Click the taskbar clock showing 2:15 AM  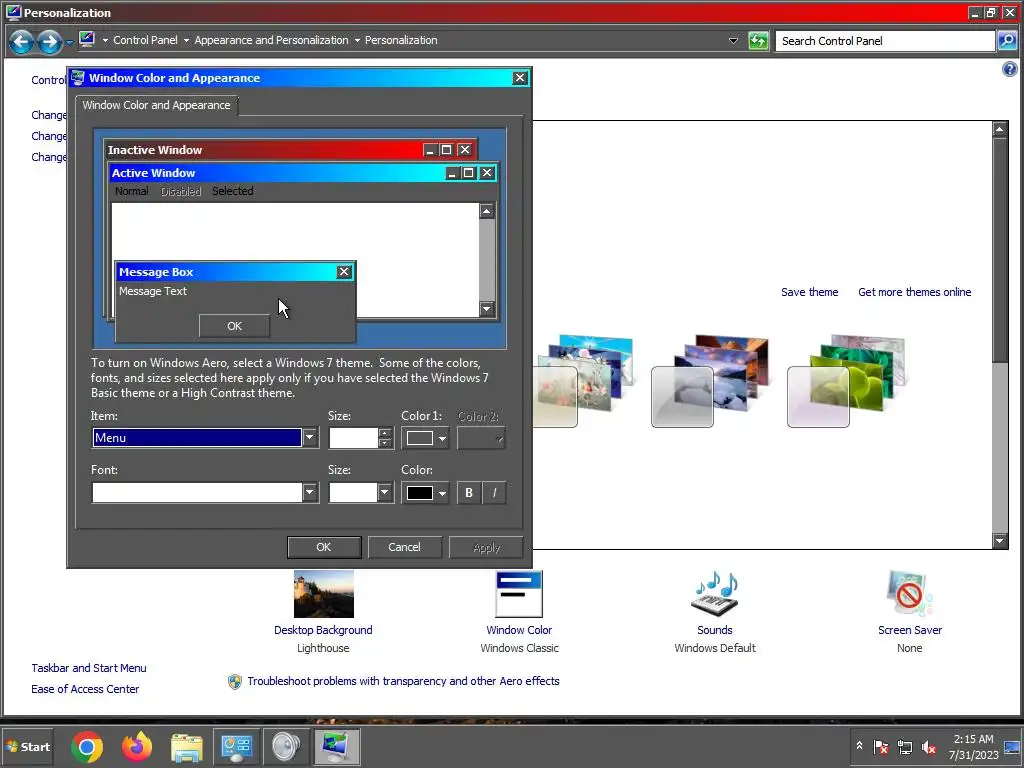973,746
